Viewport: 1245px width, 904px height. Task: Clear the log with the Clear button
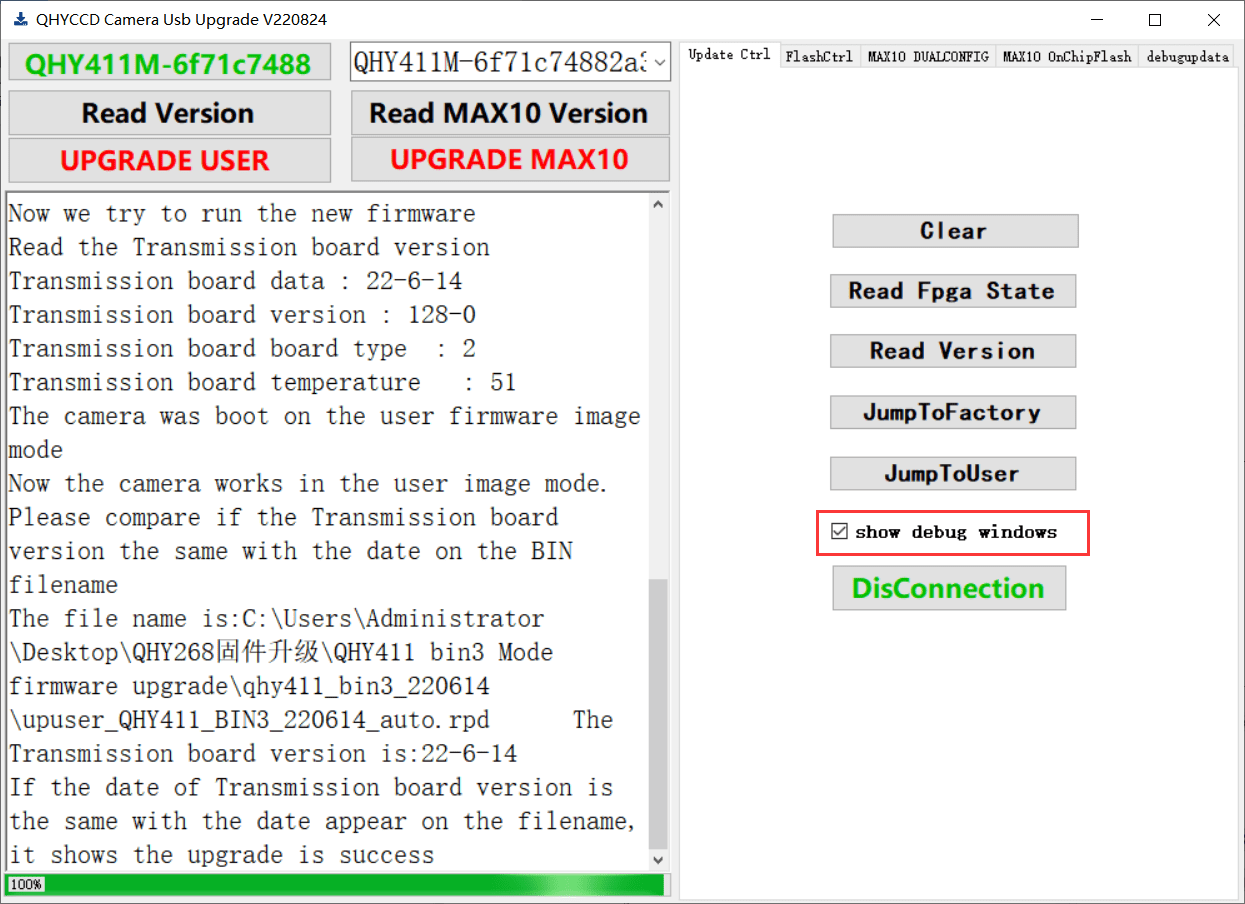point(955,231)
